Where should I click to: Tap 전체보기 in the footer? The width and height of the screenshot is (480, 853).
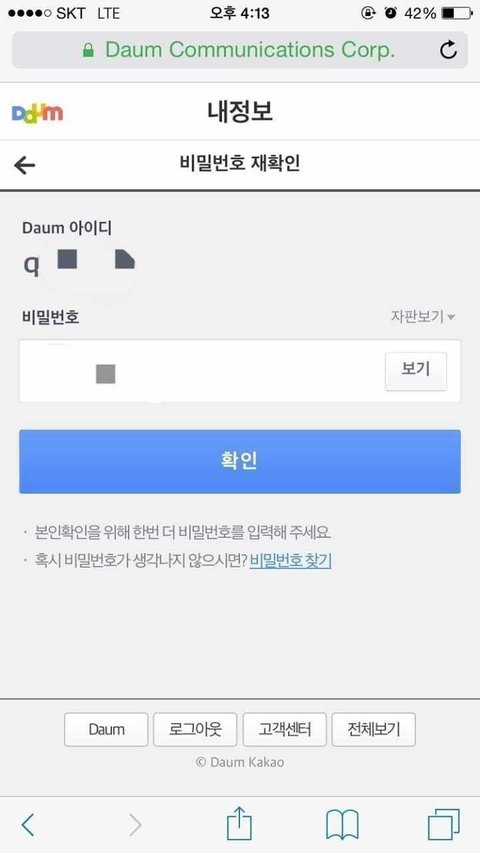point(374,730)
